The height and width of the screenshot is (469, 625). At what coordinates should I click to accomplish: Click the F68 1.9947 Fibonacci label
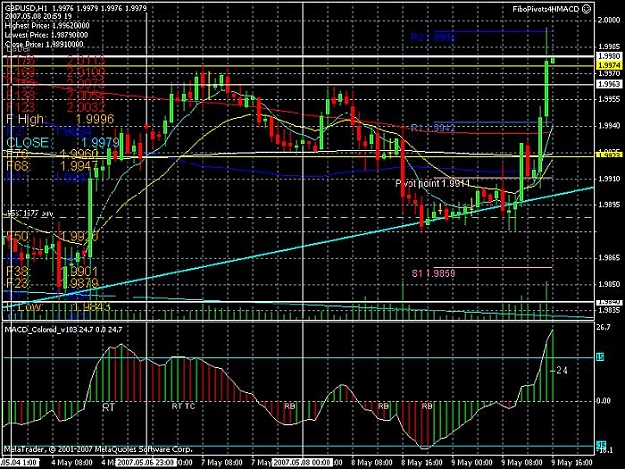(x=52, y=166)
